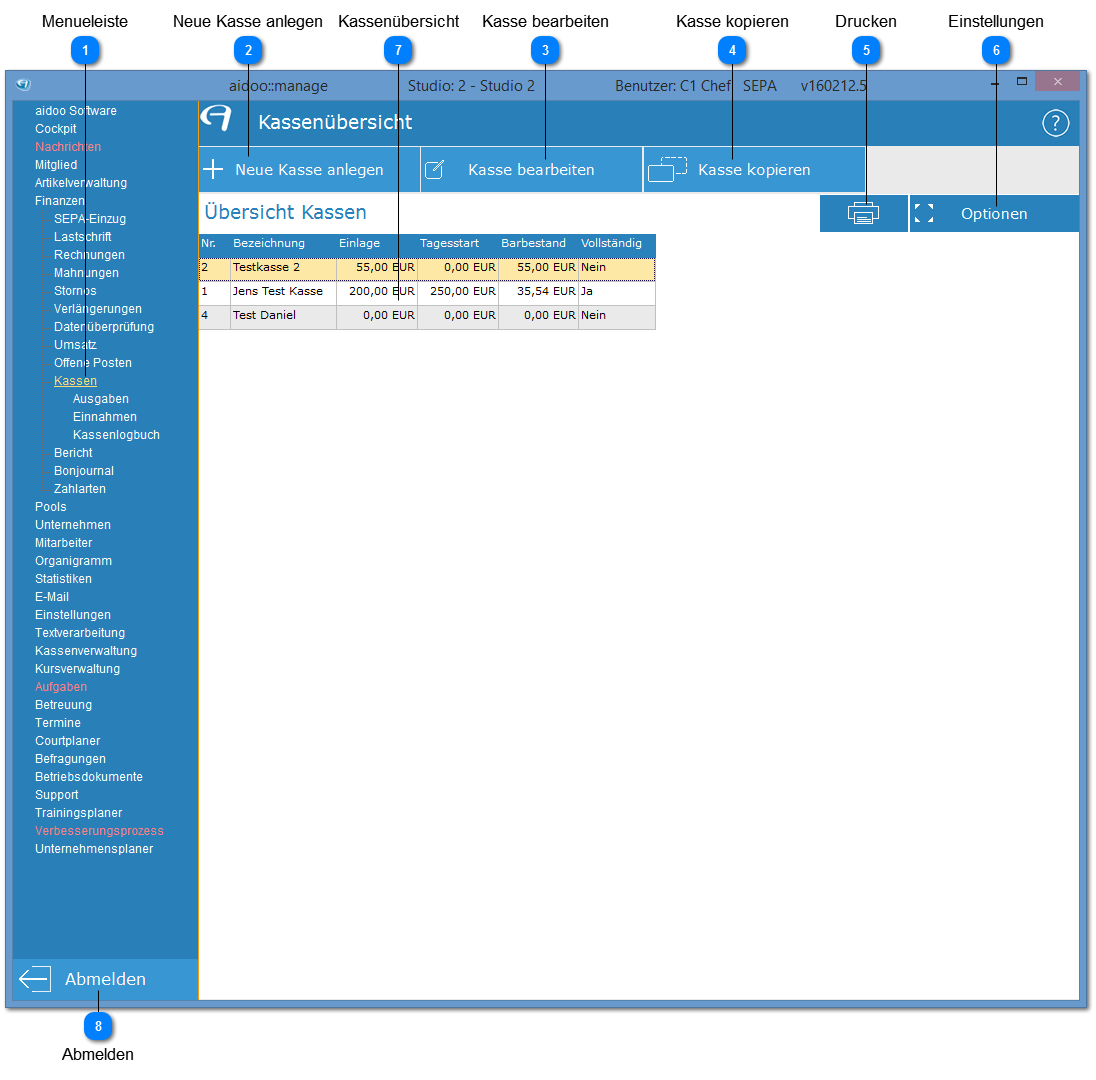Click Kasse kopieren button
The image size is (1096, 1080).
[754, 169]
